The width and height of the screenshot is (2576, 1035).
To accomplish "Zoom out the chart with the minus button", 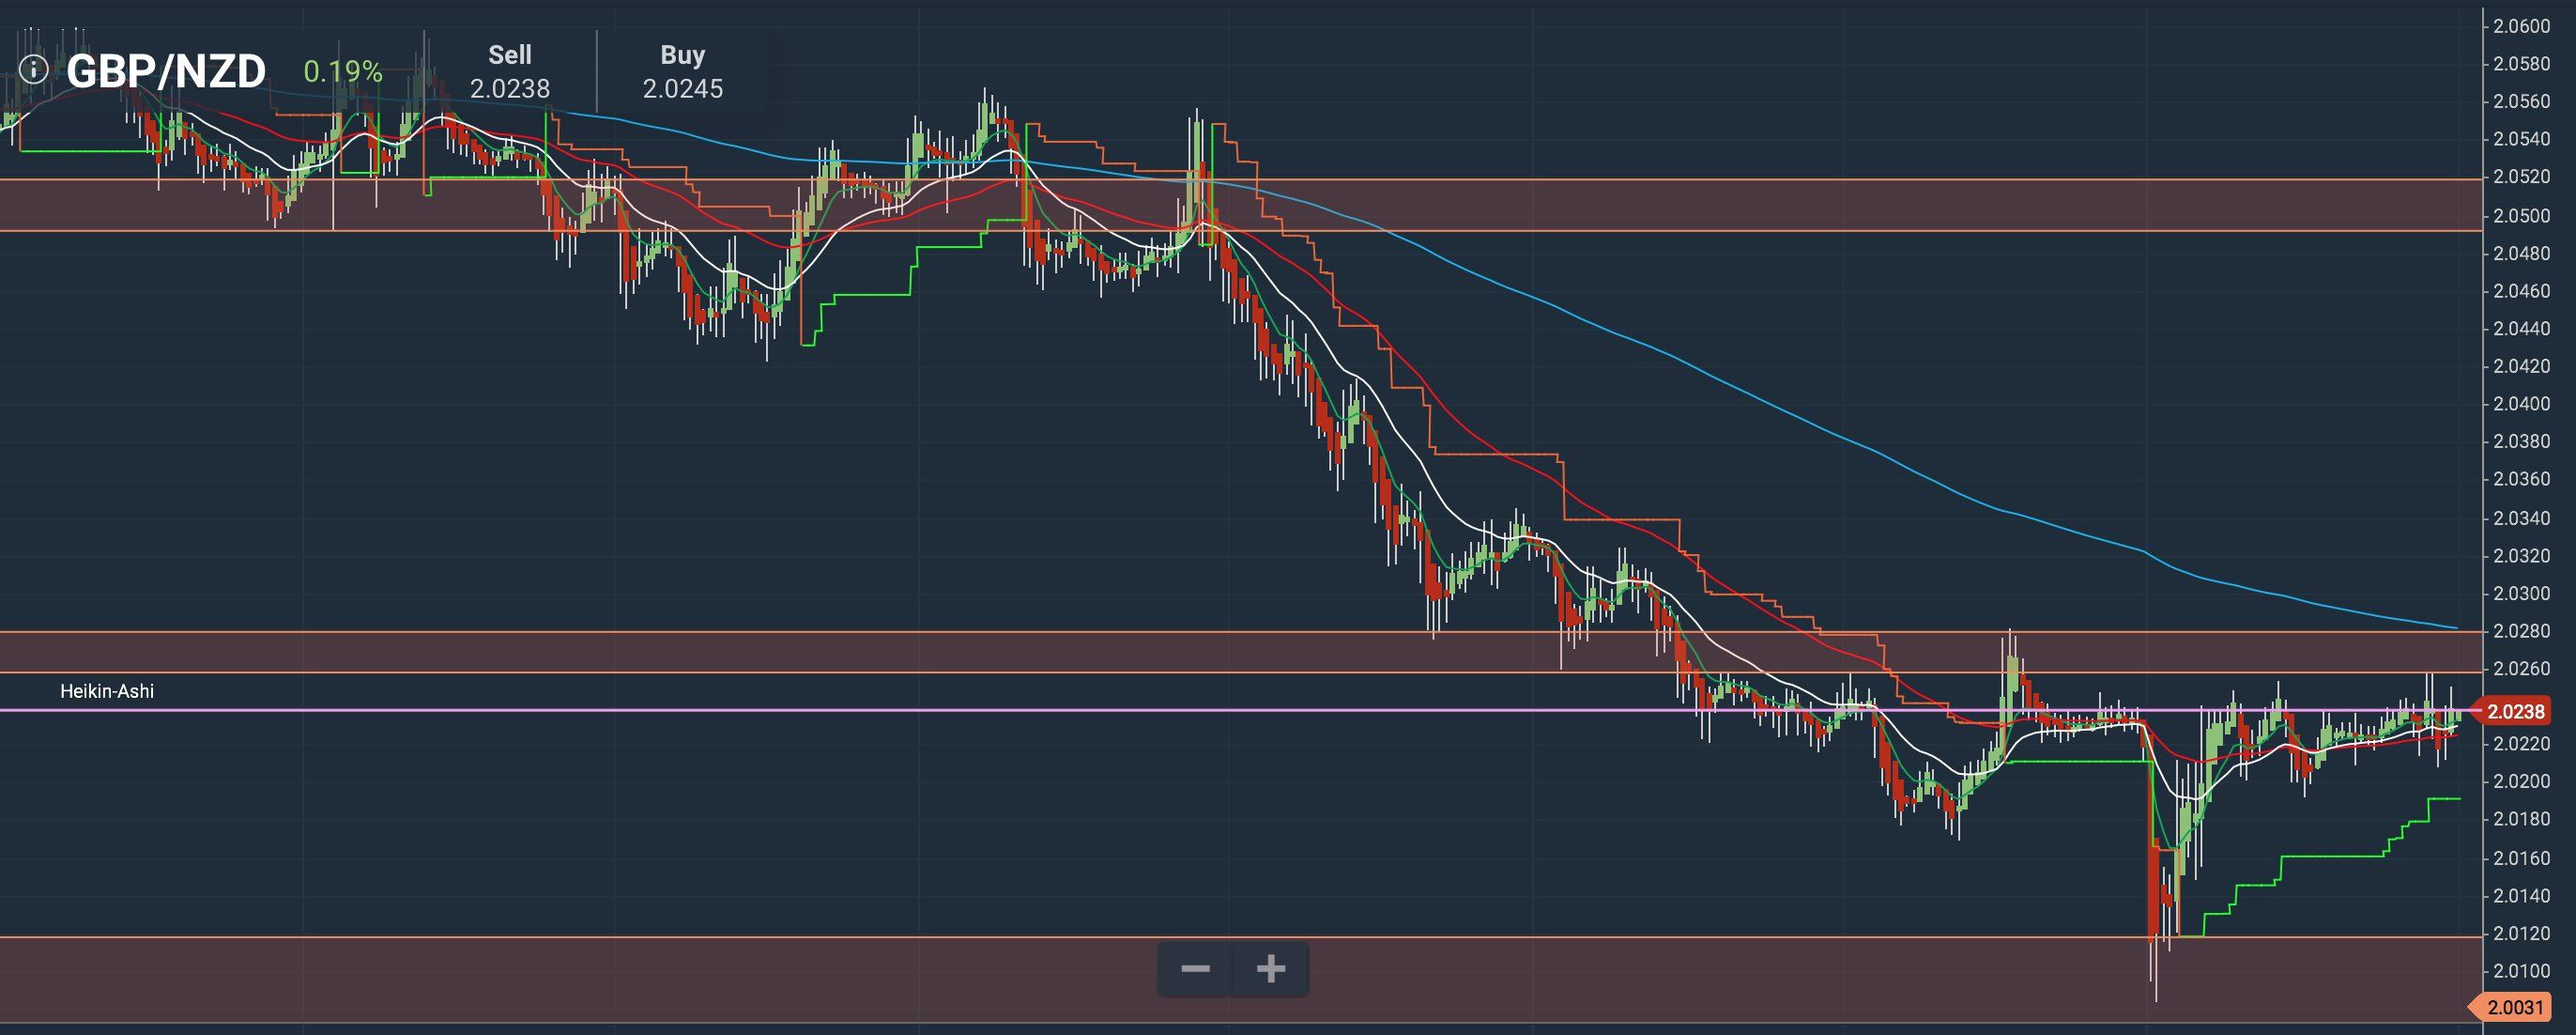I will click(1195, 968).
